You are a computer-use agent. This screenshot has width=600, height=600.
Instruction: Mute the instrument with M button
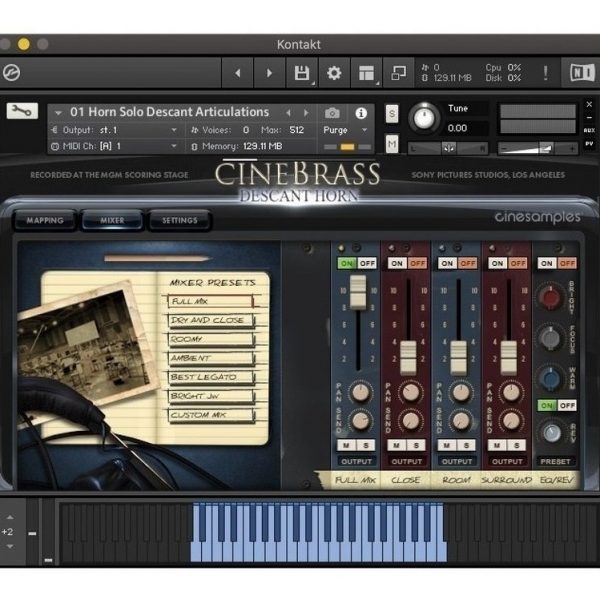click(x=392, y=144)
